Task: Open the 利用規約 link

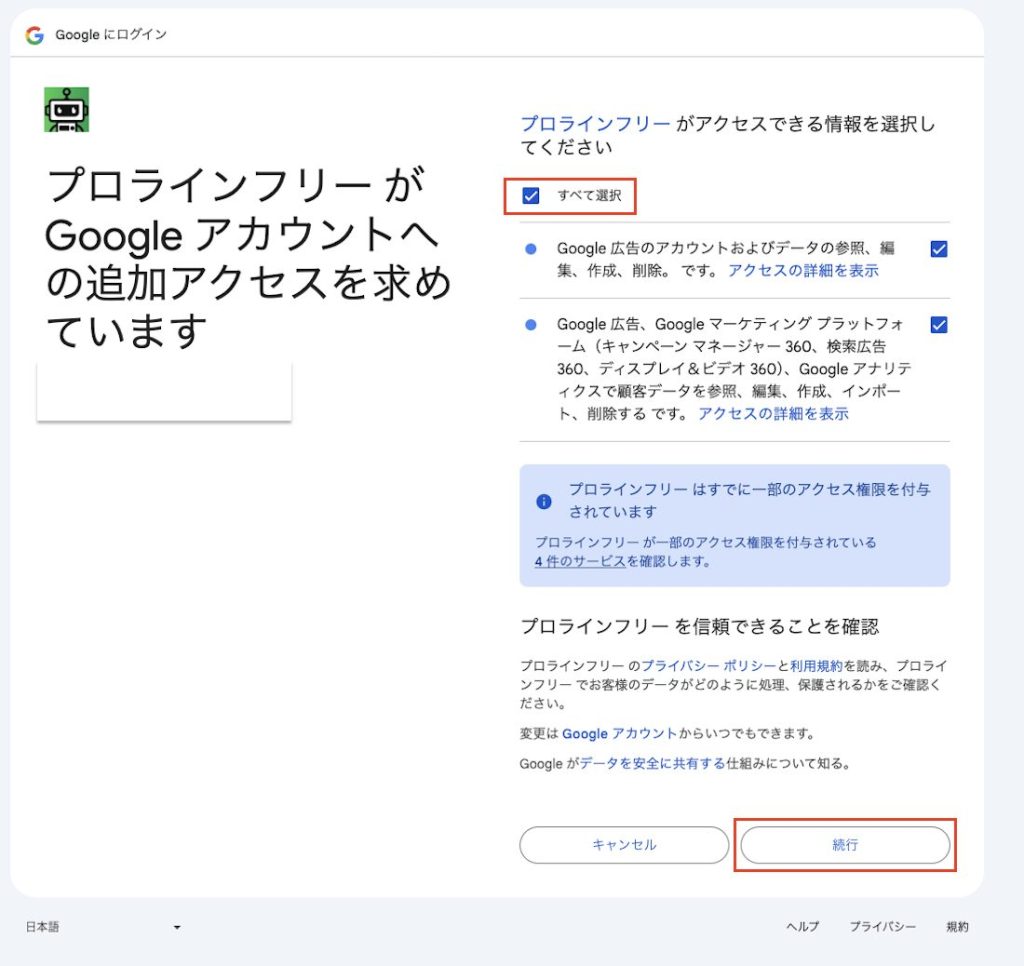Action: tap(816, 666)
